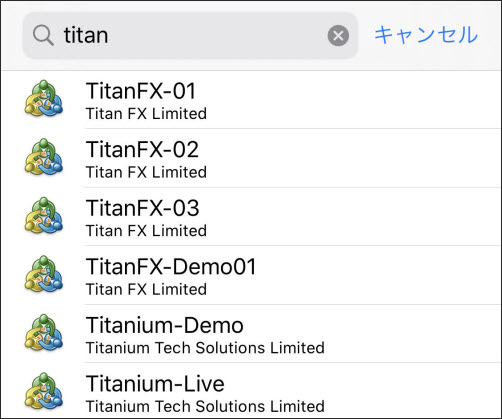502x419 pixels.
Task: Click the MetaTrader icon beside TitanFX-02
Action: [44, 157]
